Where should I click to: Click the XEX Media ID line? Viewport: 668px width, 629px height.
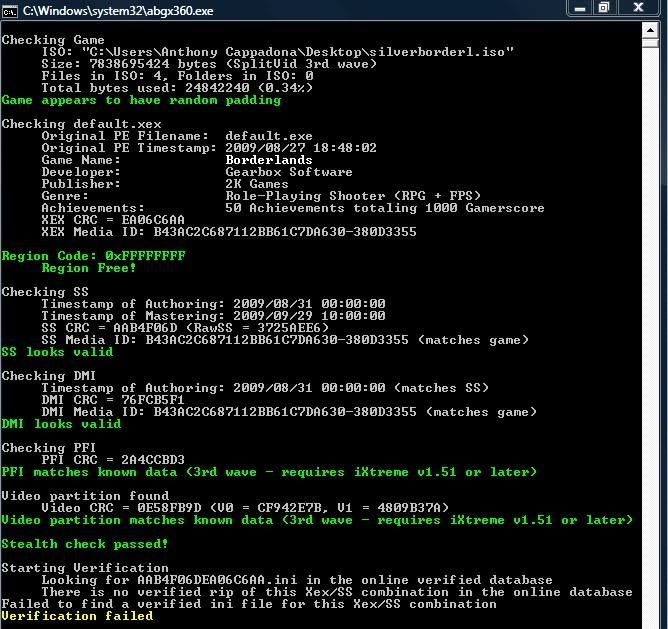click(x=229, y=232)
